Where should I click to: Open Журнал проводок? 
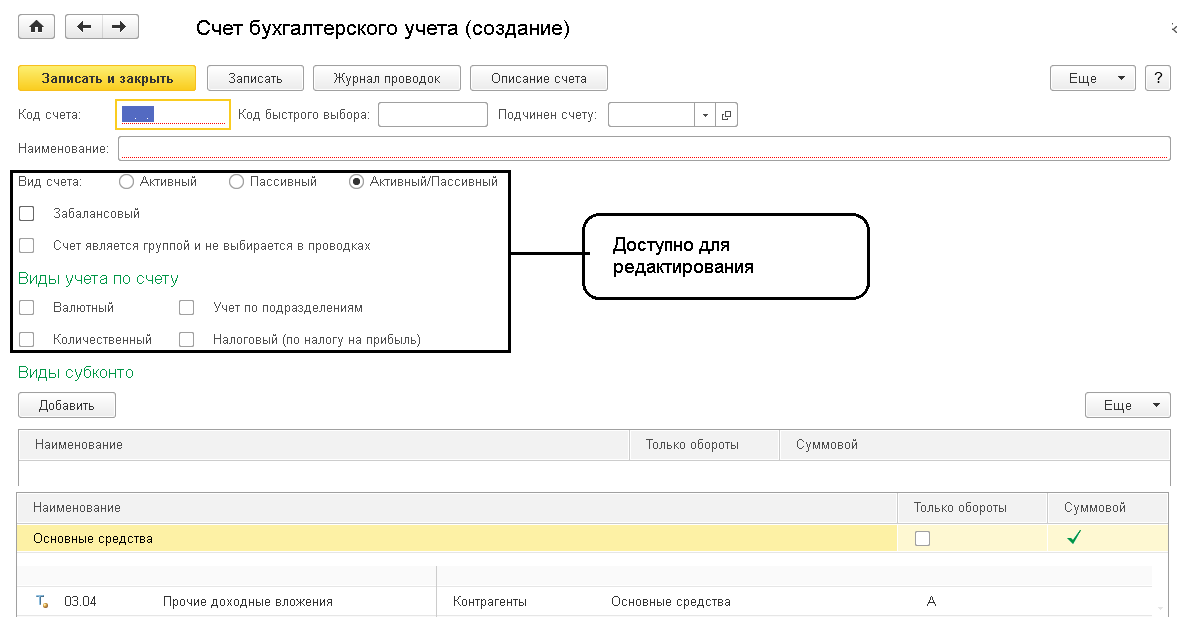[387, 78]
